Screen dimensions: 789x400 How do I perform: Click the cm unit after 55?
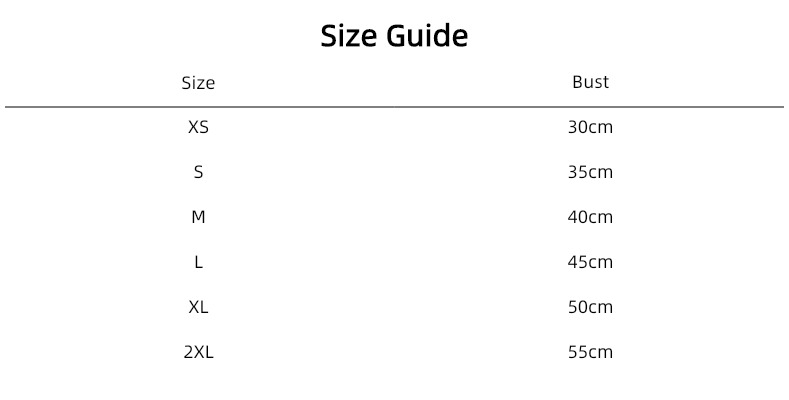coord(601,354)
